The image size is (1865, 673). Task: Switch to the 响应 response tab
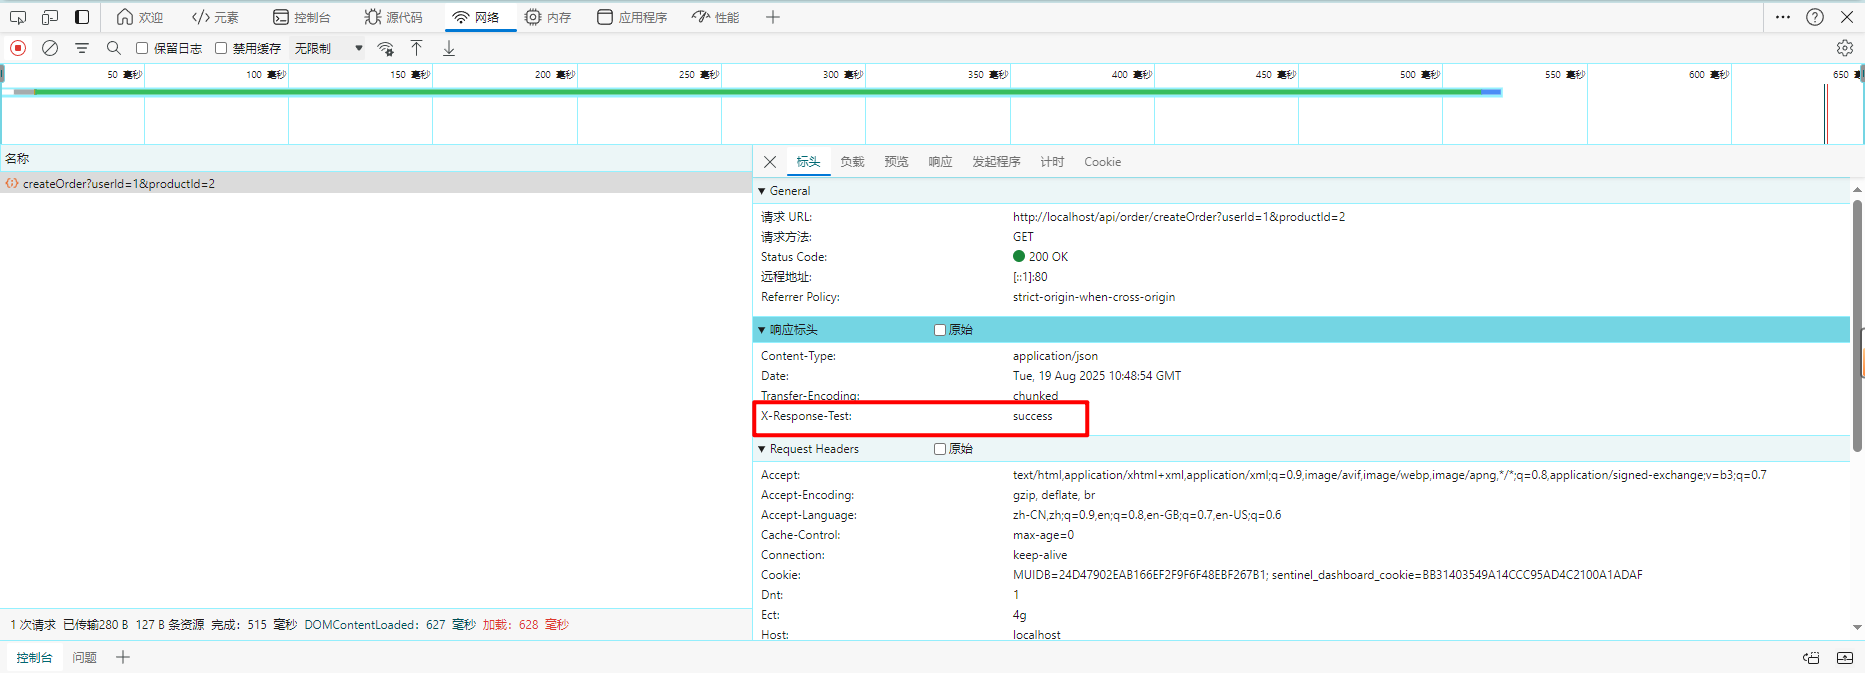(x=940, y=162)
